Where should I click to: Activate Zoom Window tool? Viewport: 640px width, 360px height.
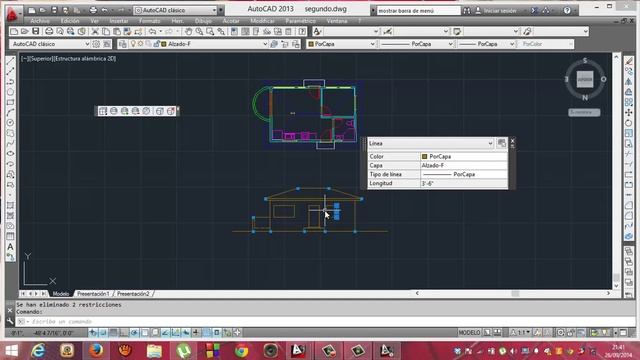210,31
